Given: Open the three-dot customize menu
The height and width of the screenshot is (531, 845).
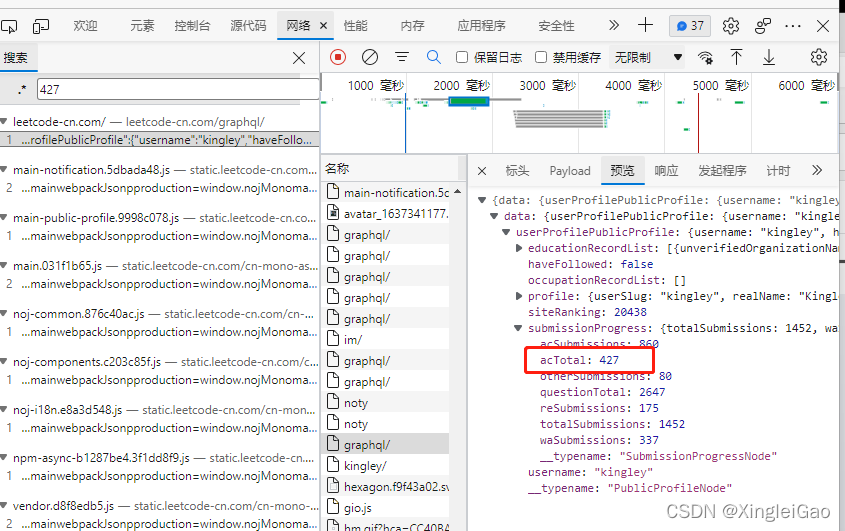Looking at the screenshot, I should click(x=793, y=26).
